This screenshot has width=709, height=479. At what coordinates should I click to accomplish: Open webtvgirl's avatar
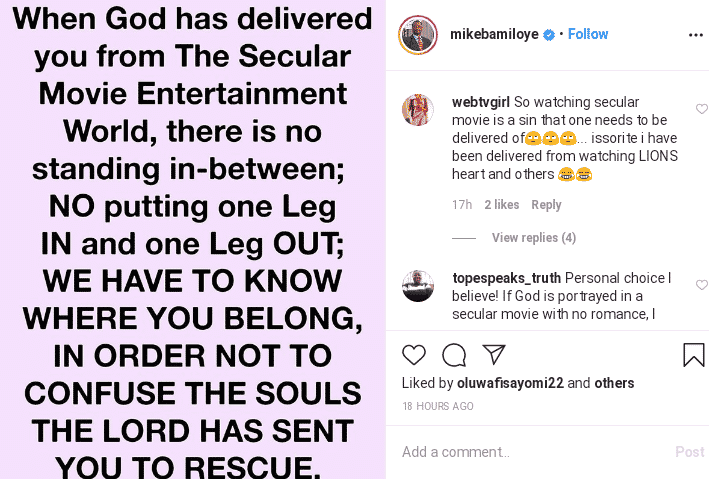[x=417, y=109]
